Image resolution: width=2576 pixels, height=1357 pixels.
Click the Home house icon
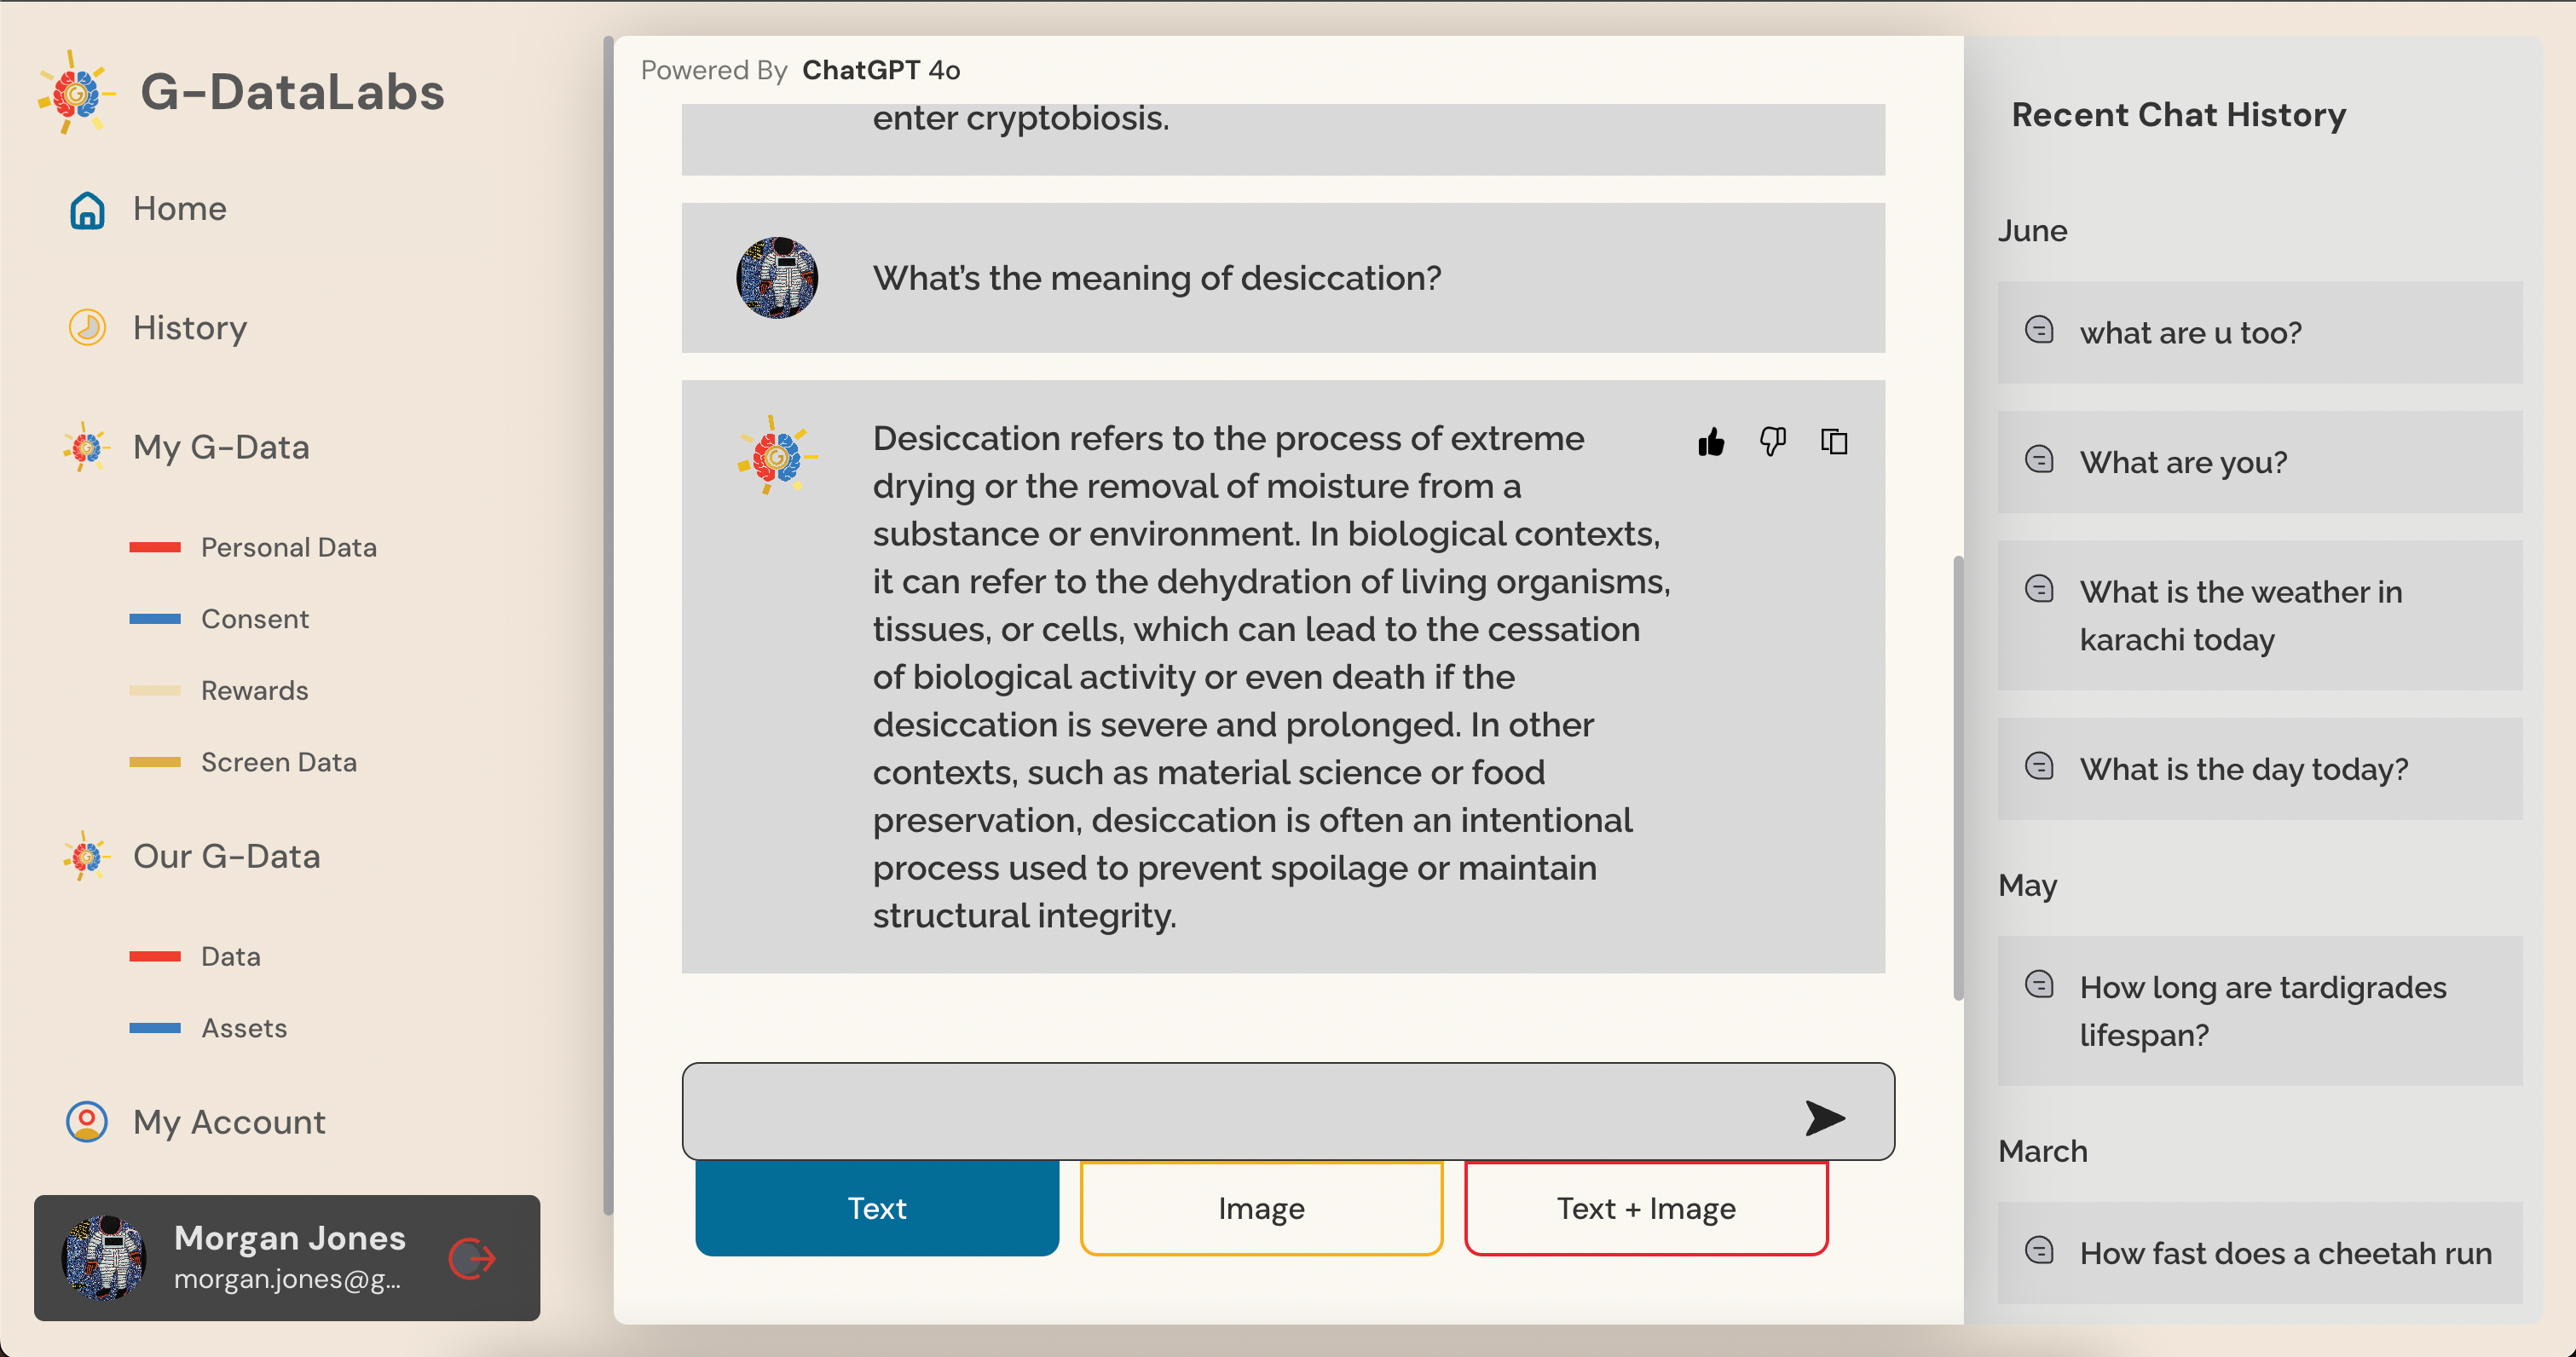87,209
